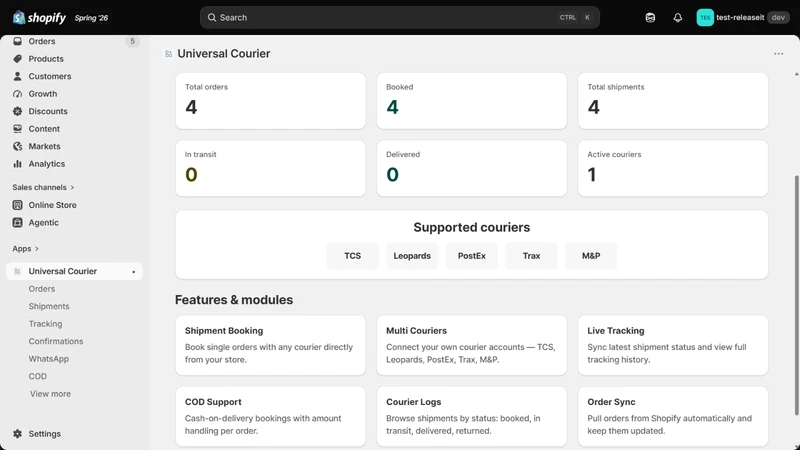Open Universal Courier Orders subpage
The width and height of the screenshot is (800, 450).
click(42, 289)
